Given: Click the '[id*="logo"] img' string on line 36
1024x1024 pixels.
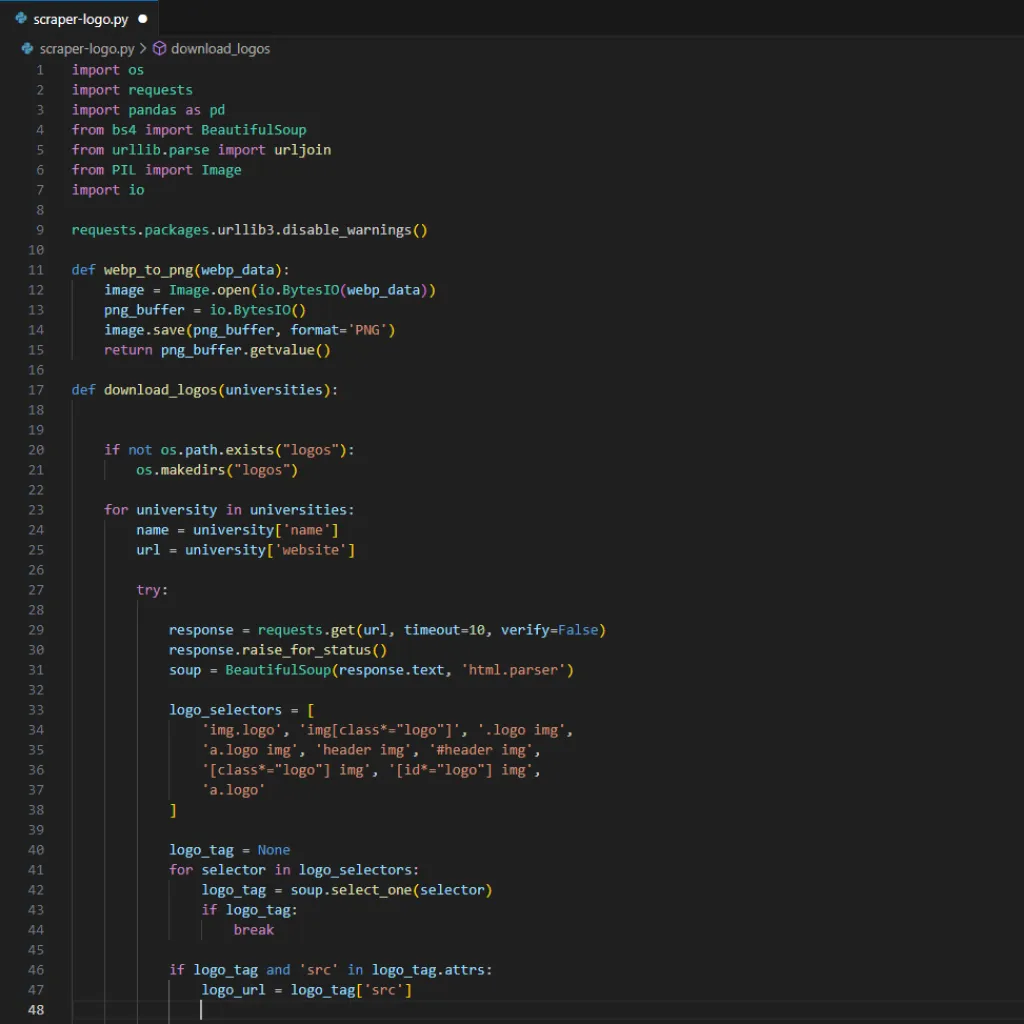Looking at the screenshot, I should click(461, 770).
